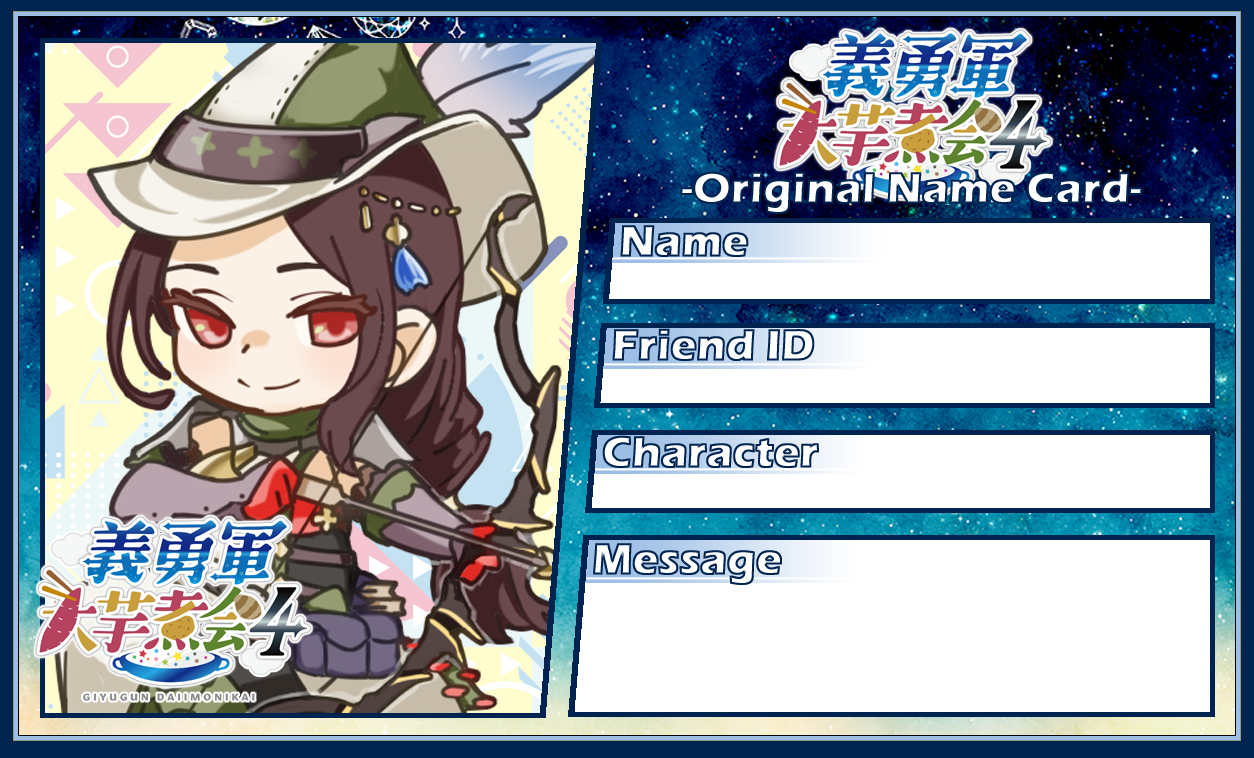This screenshot has width=1254, height=758.
Task: Click the Friend ID label heading
Action: (713, 346)
